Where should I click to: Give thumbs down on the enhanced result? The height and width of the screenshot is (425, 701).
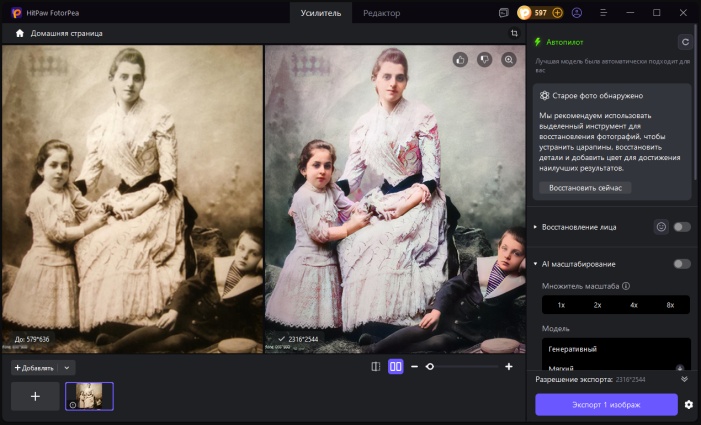(484, 59)
